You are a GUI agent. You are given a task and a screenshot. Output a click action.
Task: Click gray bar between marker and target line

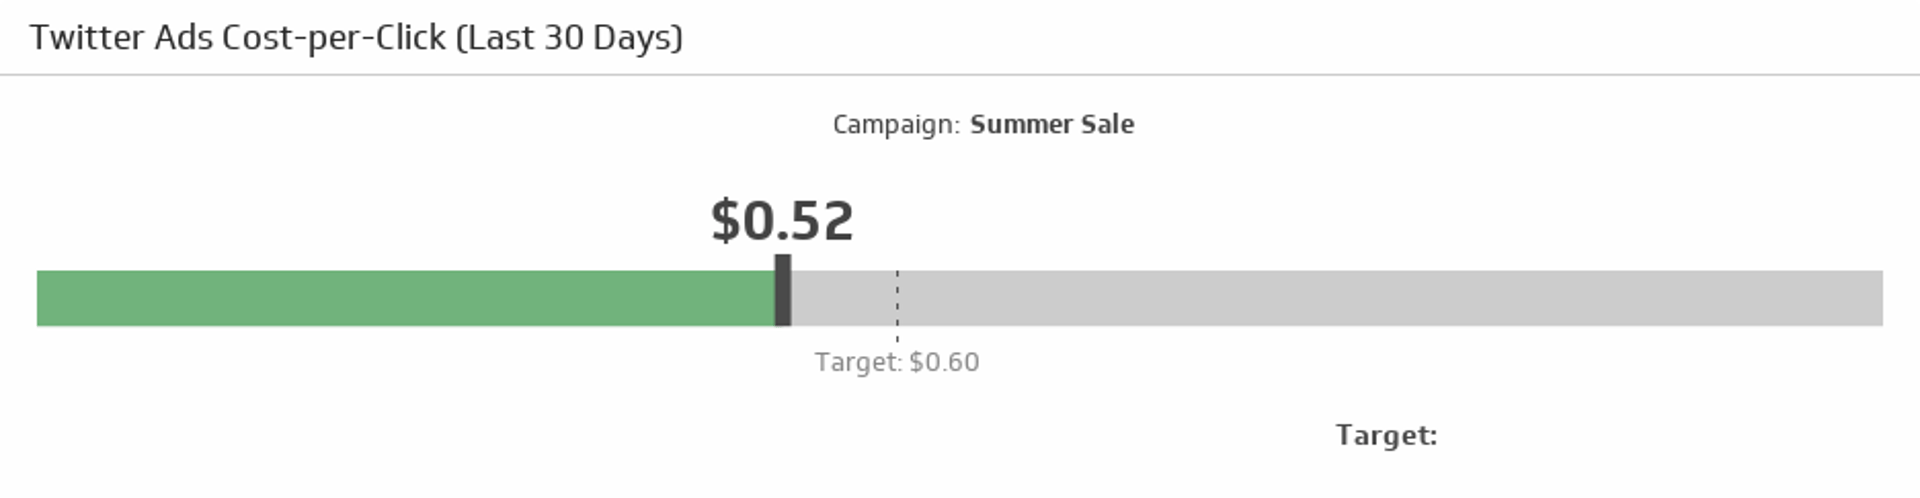(x=844, y=298)
